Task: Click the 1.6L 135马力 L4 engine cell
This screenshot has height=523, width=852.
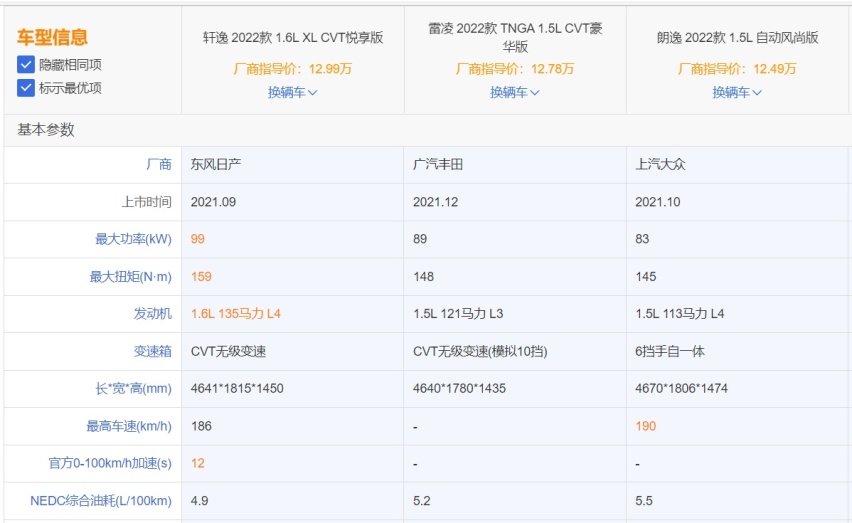Action: tap(236, 313)
